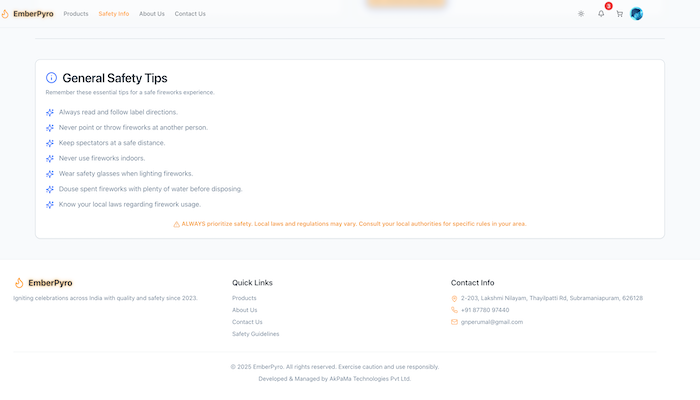This screenshot has height=400, width=700.
Task: Click the location pin icon in Contact Info
Action: tap(454, 299)
